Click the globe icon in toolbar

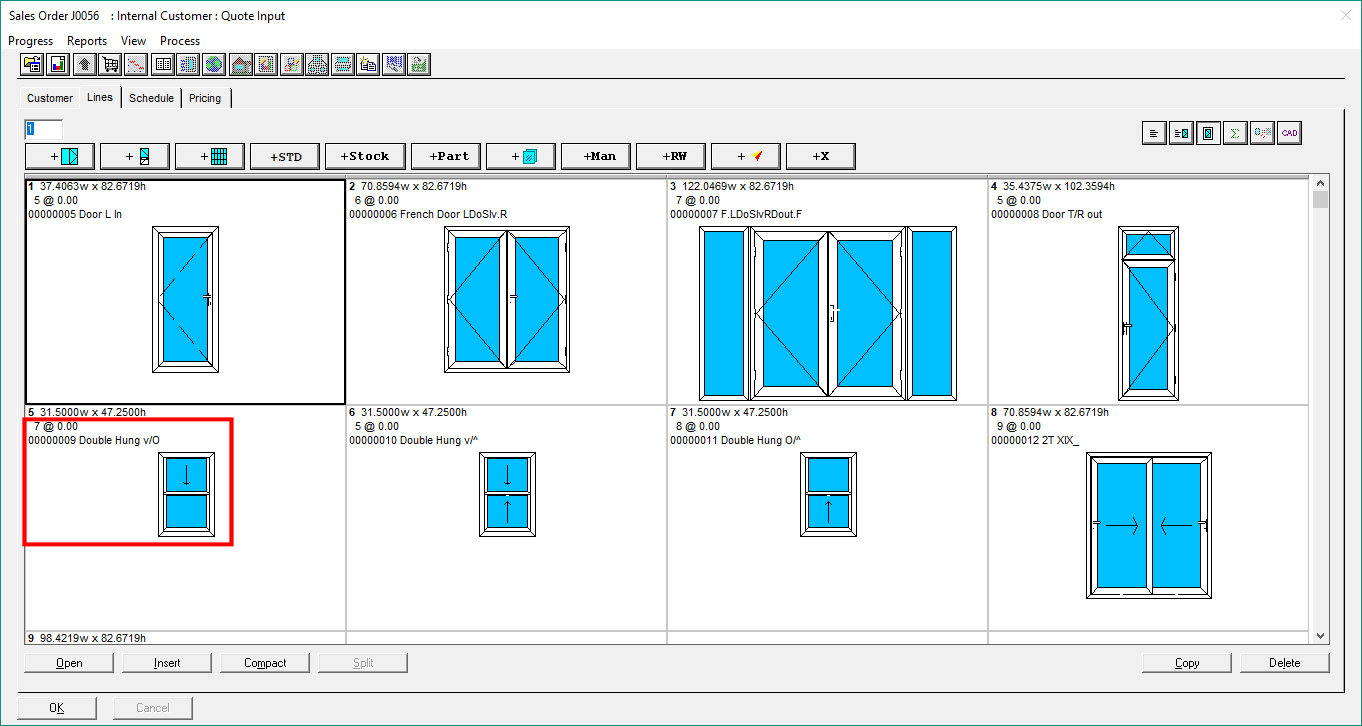click(x=214, y=65)
